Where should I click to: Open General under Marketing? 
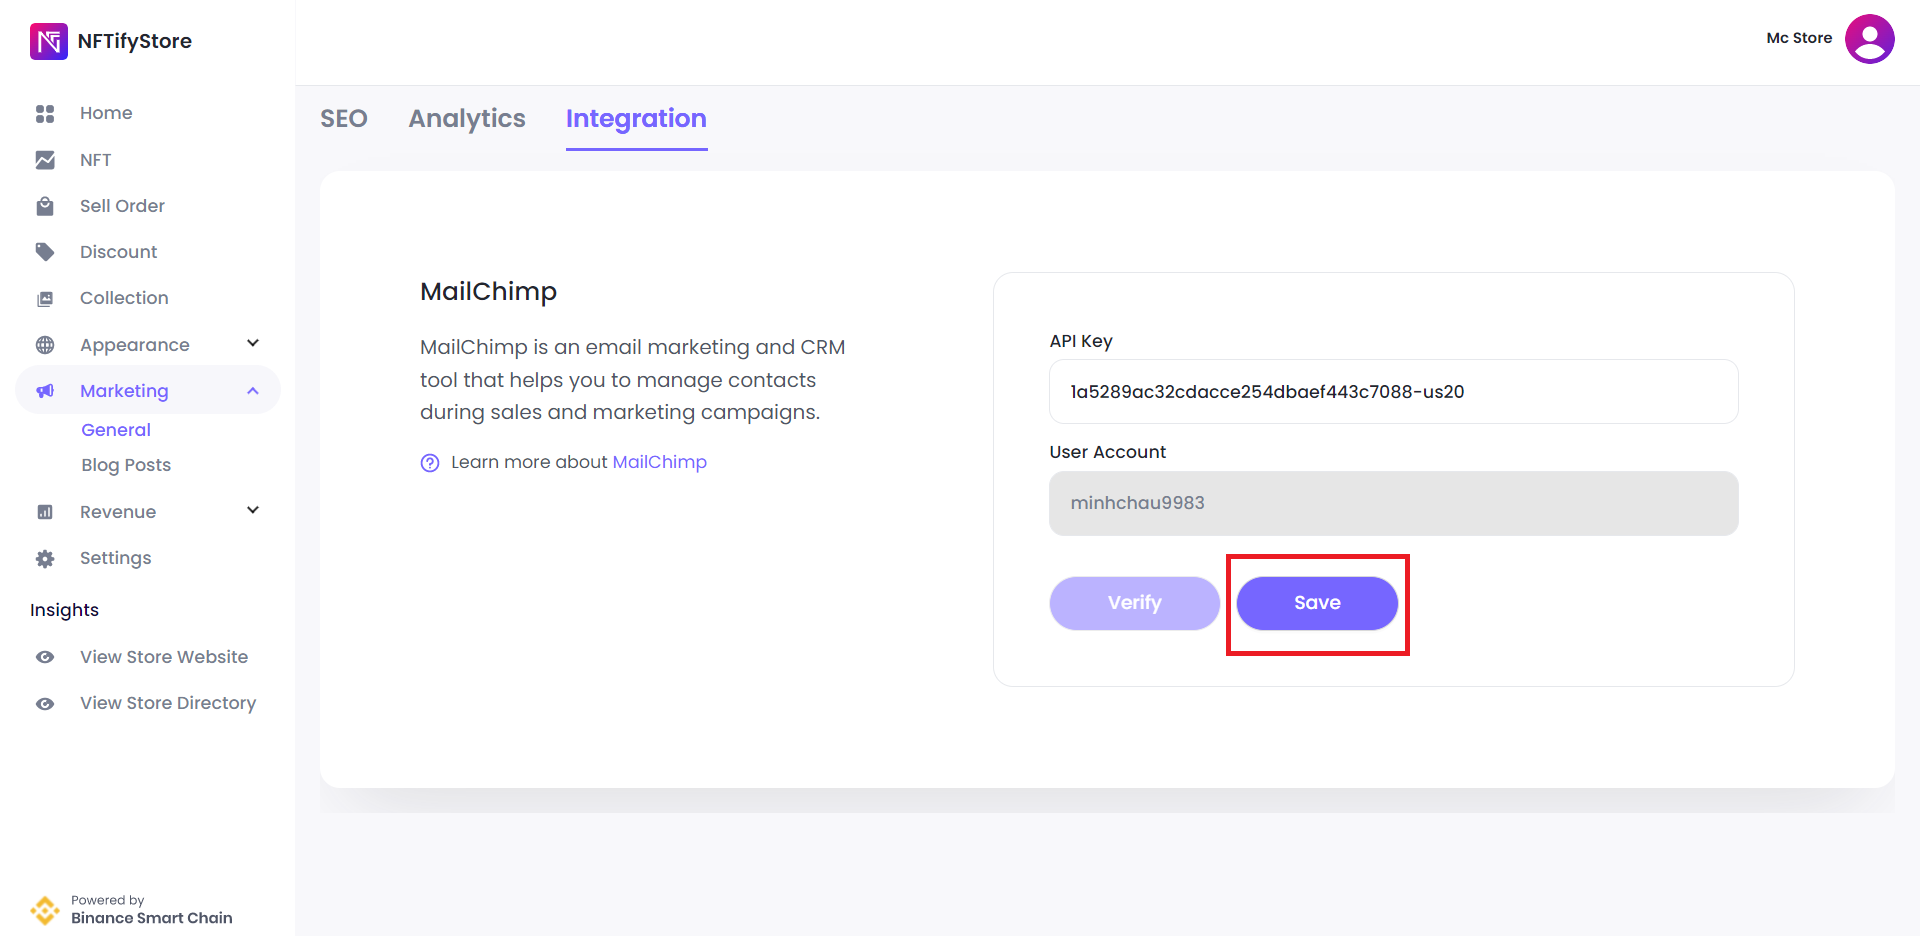(x=116, y=430)
